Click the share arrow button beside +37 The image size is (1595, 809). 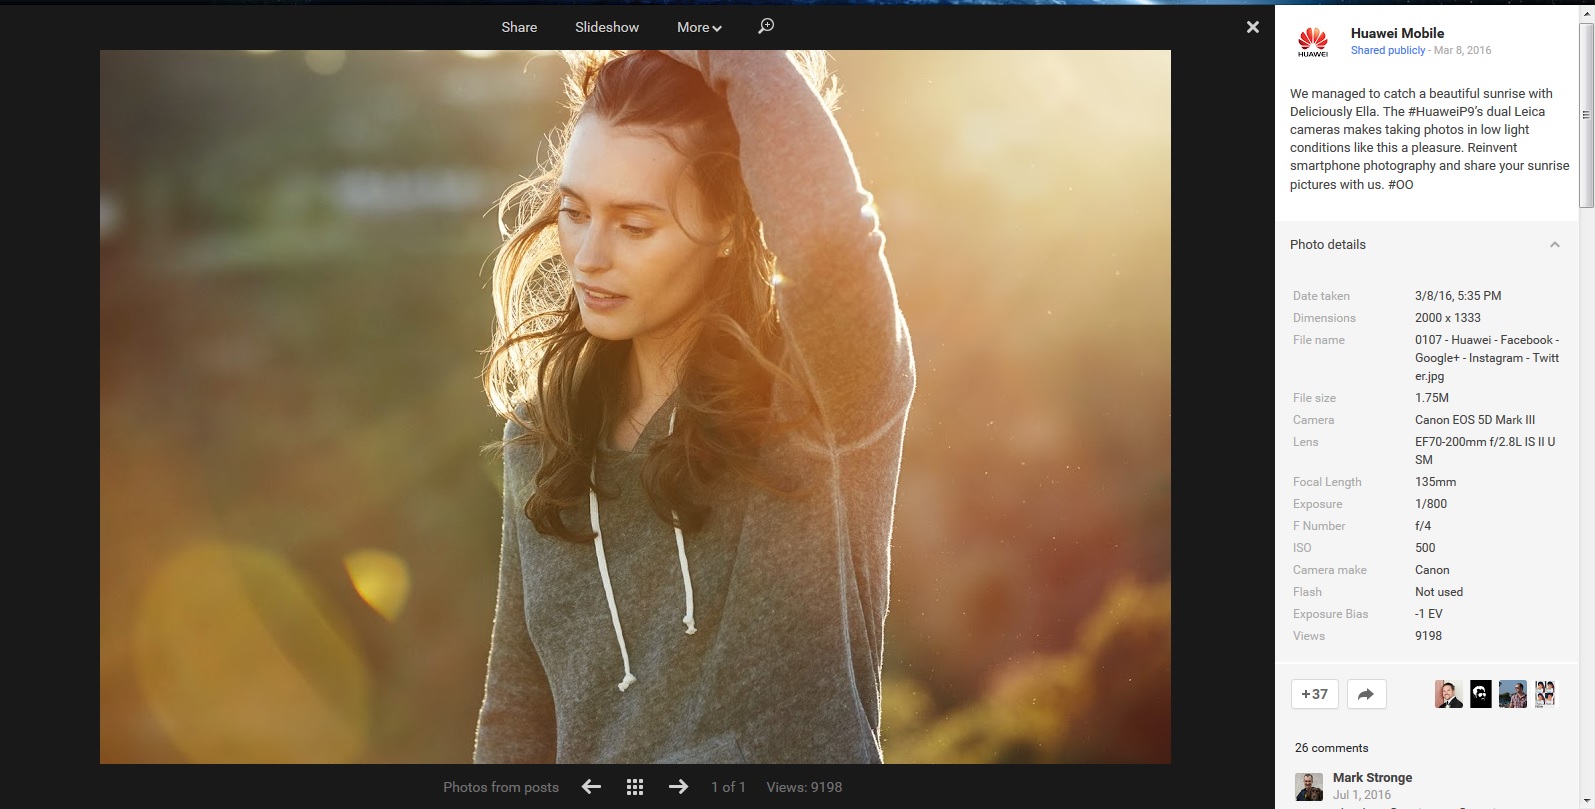tap(1366, 694)
